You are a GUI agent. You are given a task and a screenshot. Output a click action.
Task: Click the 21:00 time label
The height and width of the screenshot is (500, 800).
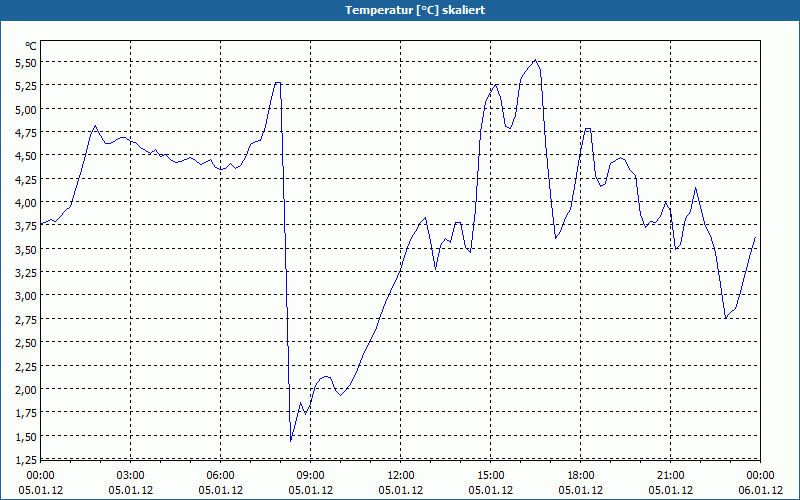tap(670, 476)
